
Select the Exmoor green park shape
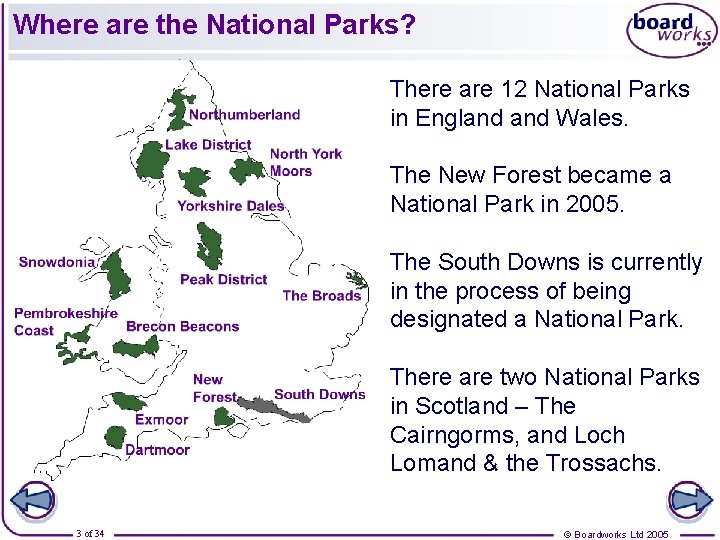tap(129, 401)
